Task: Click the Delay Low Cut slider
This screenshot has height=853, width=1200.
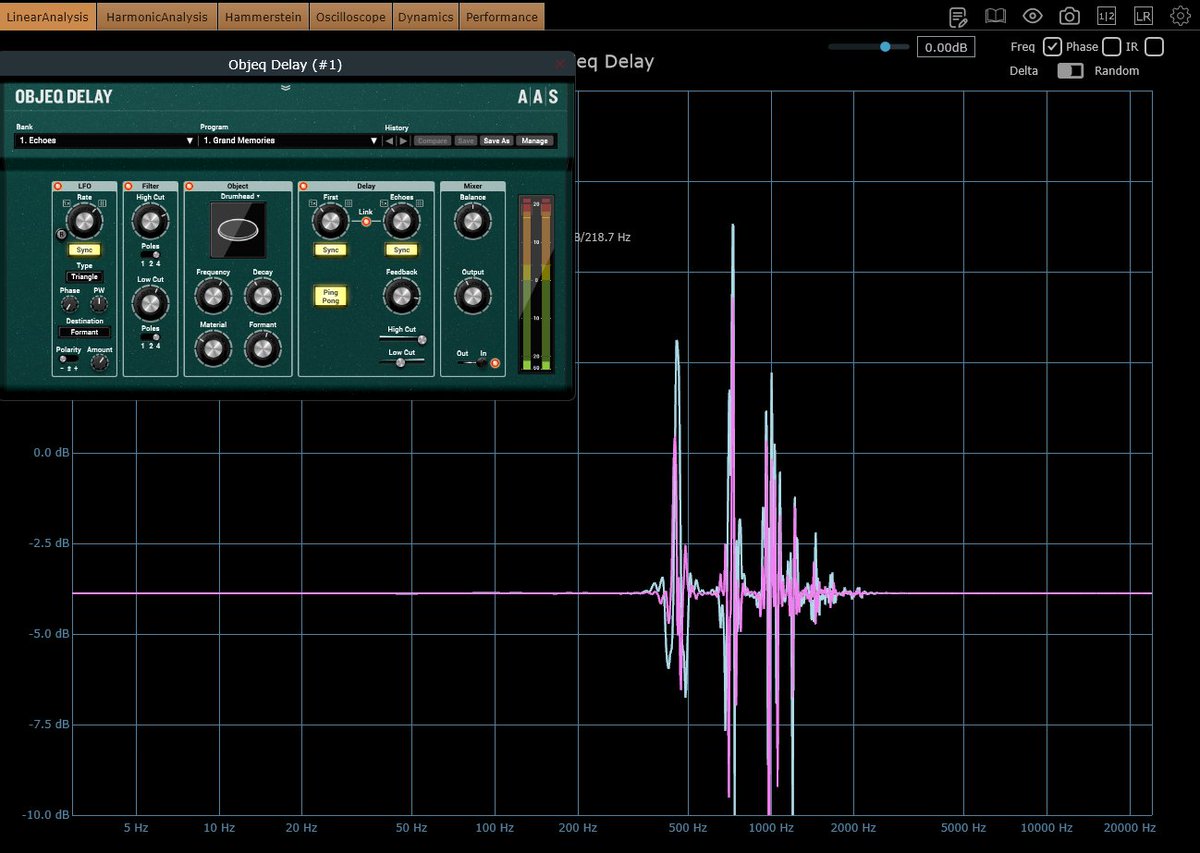Action: 403,362
